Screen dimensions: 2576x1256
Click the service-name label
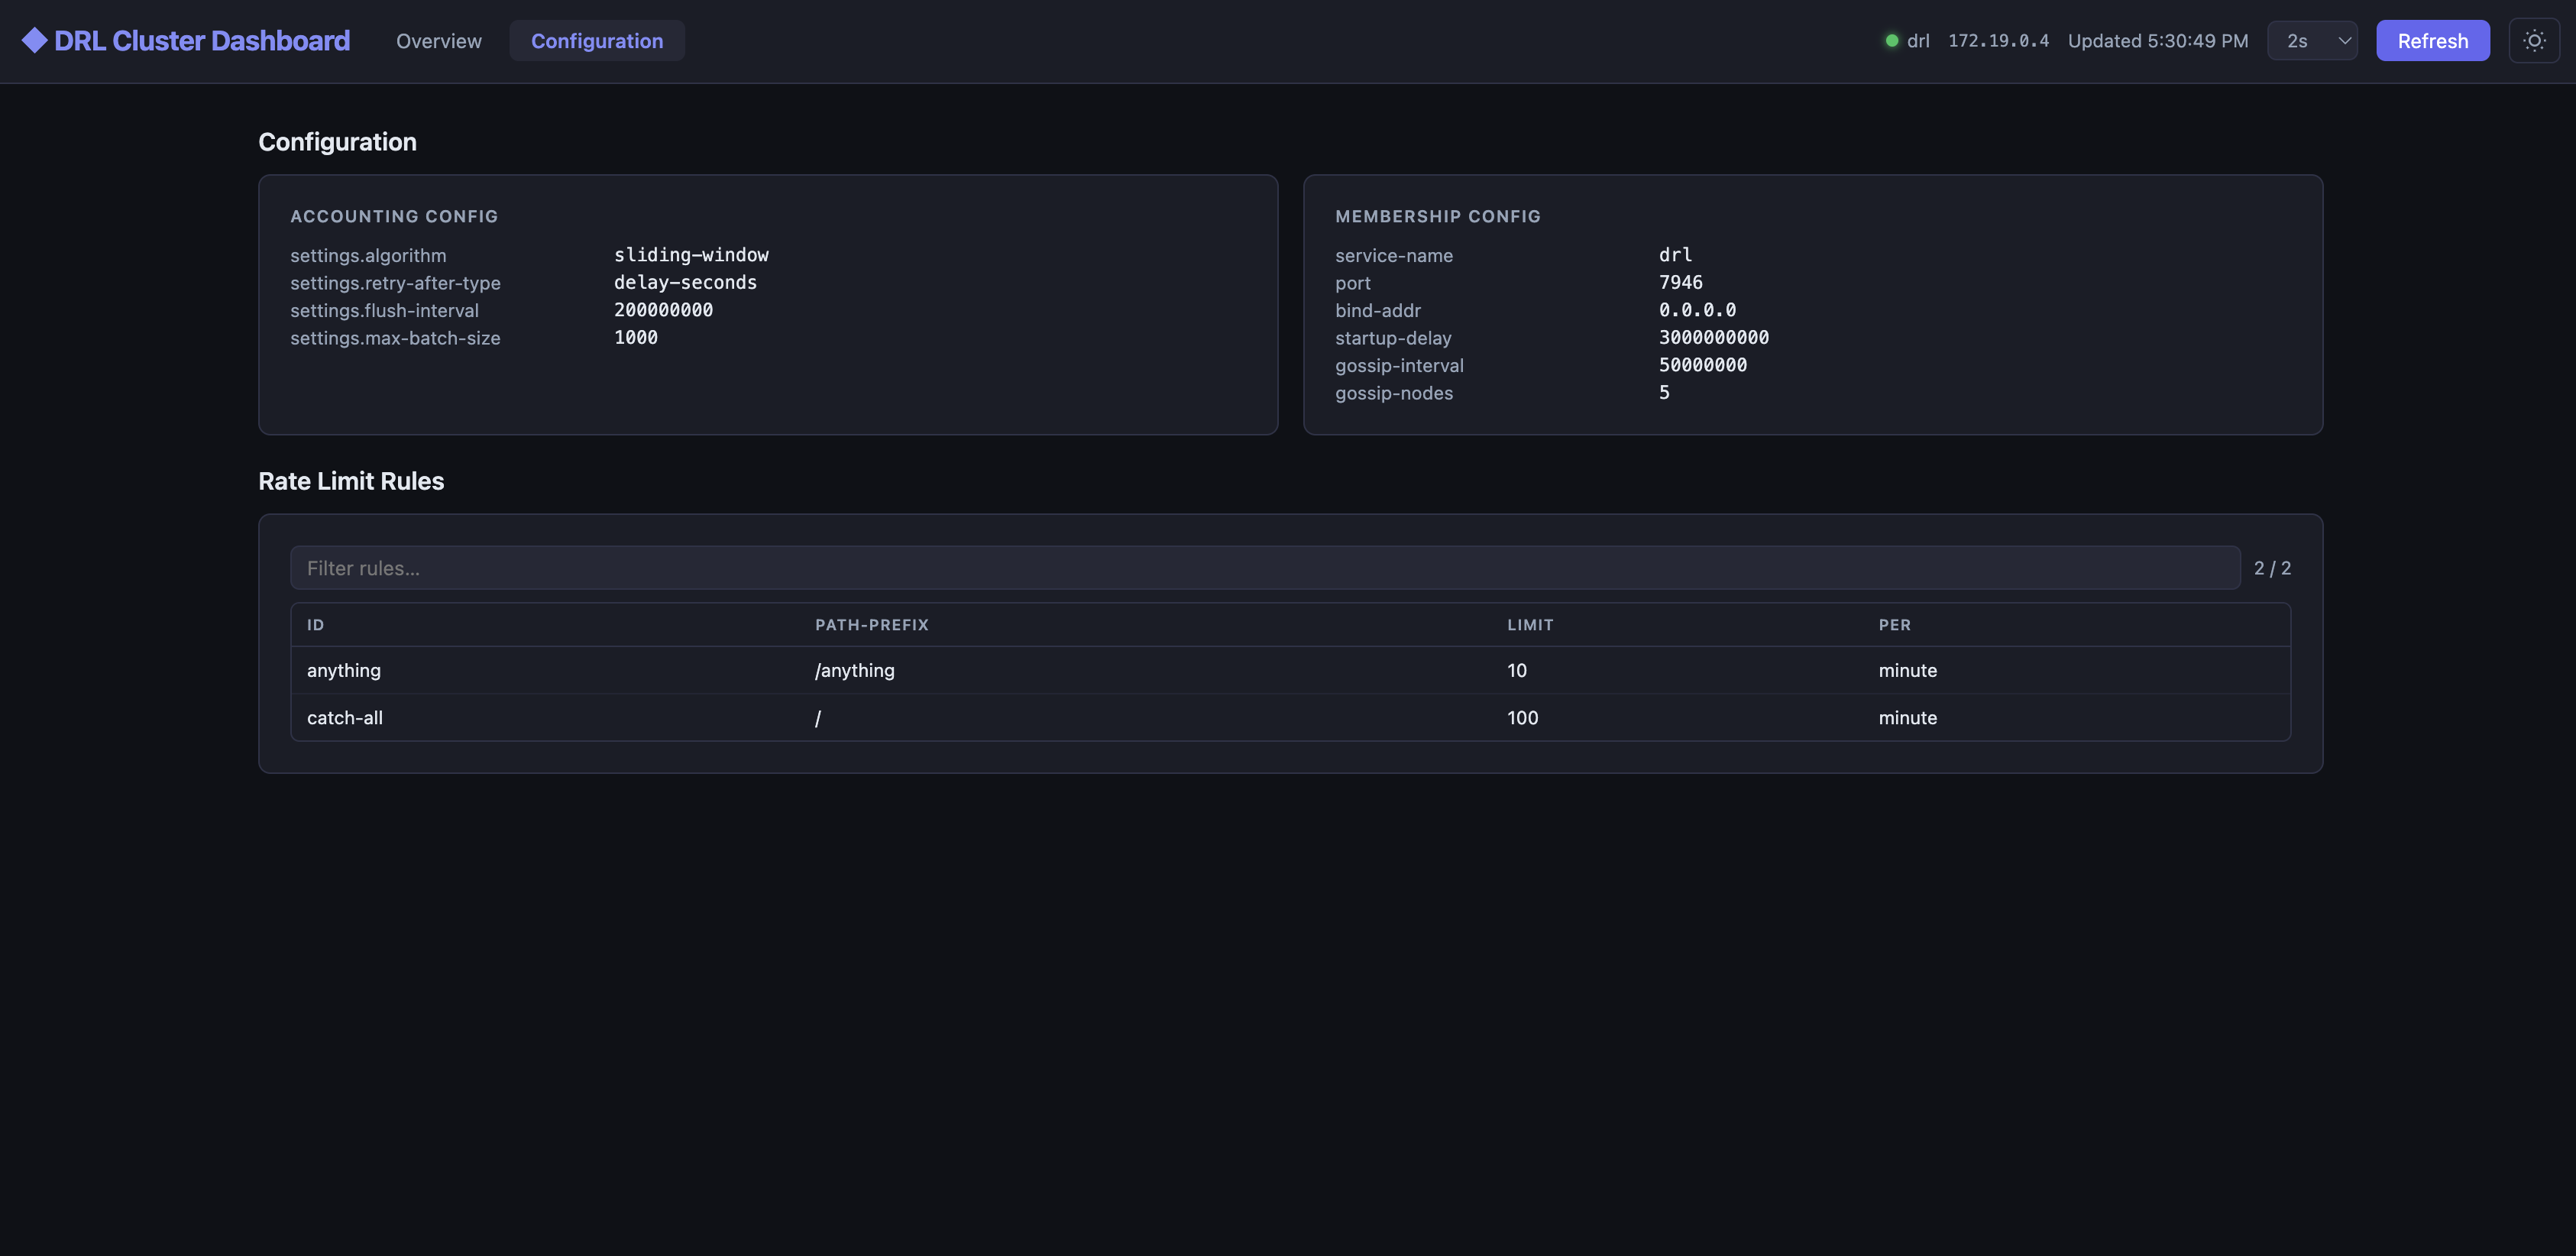pos(1393,256)
